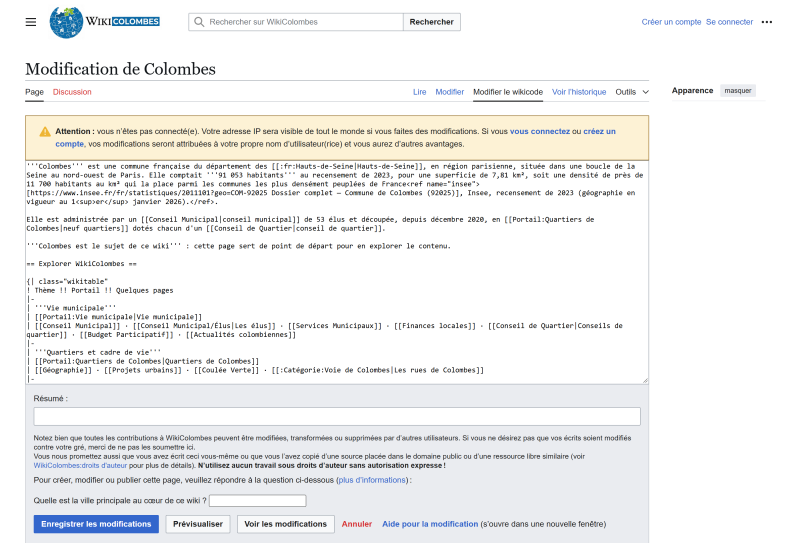Open the three-dot personal tools menu

coord(766,22)
